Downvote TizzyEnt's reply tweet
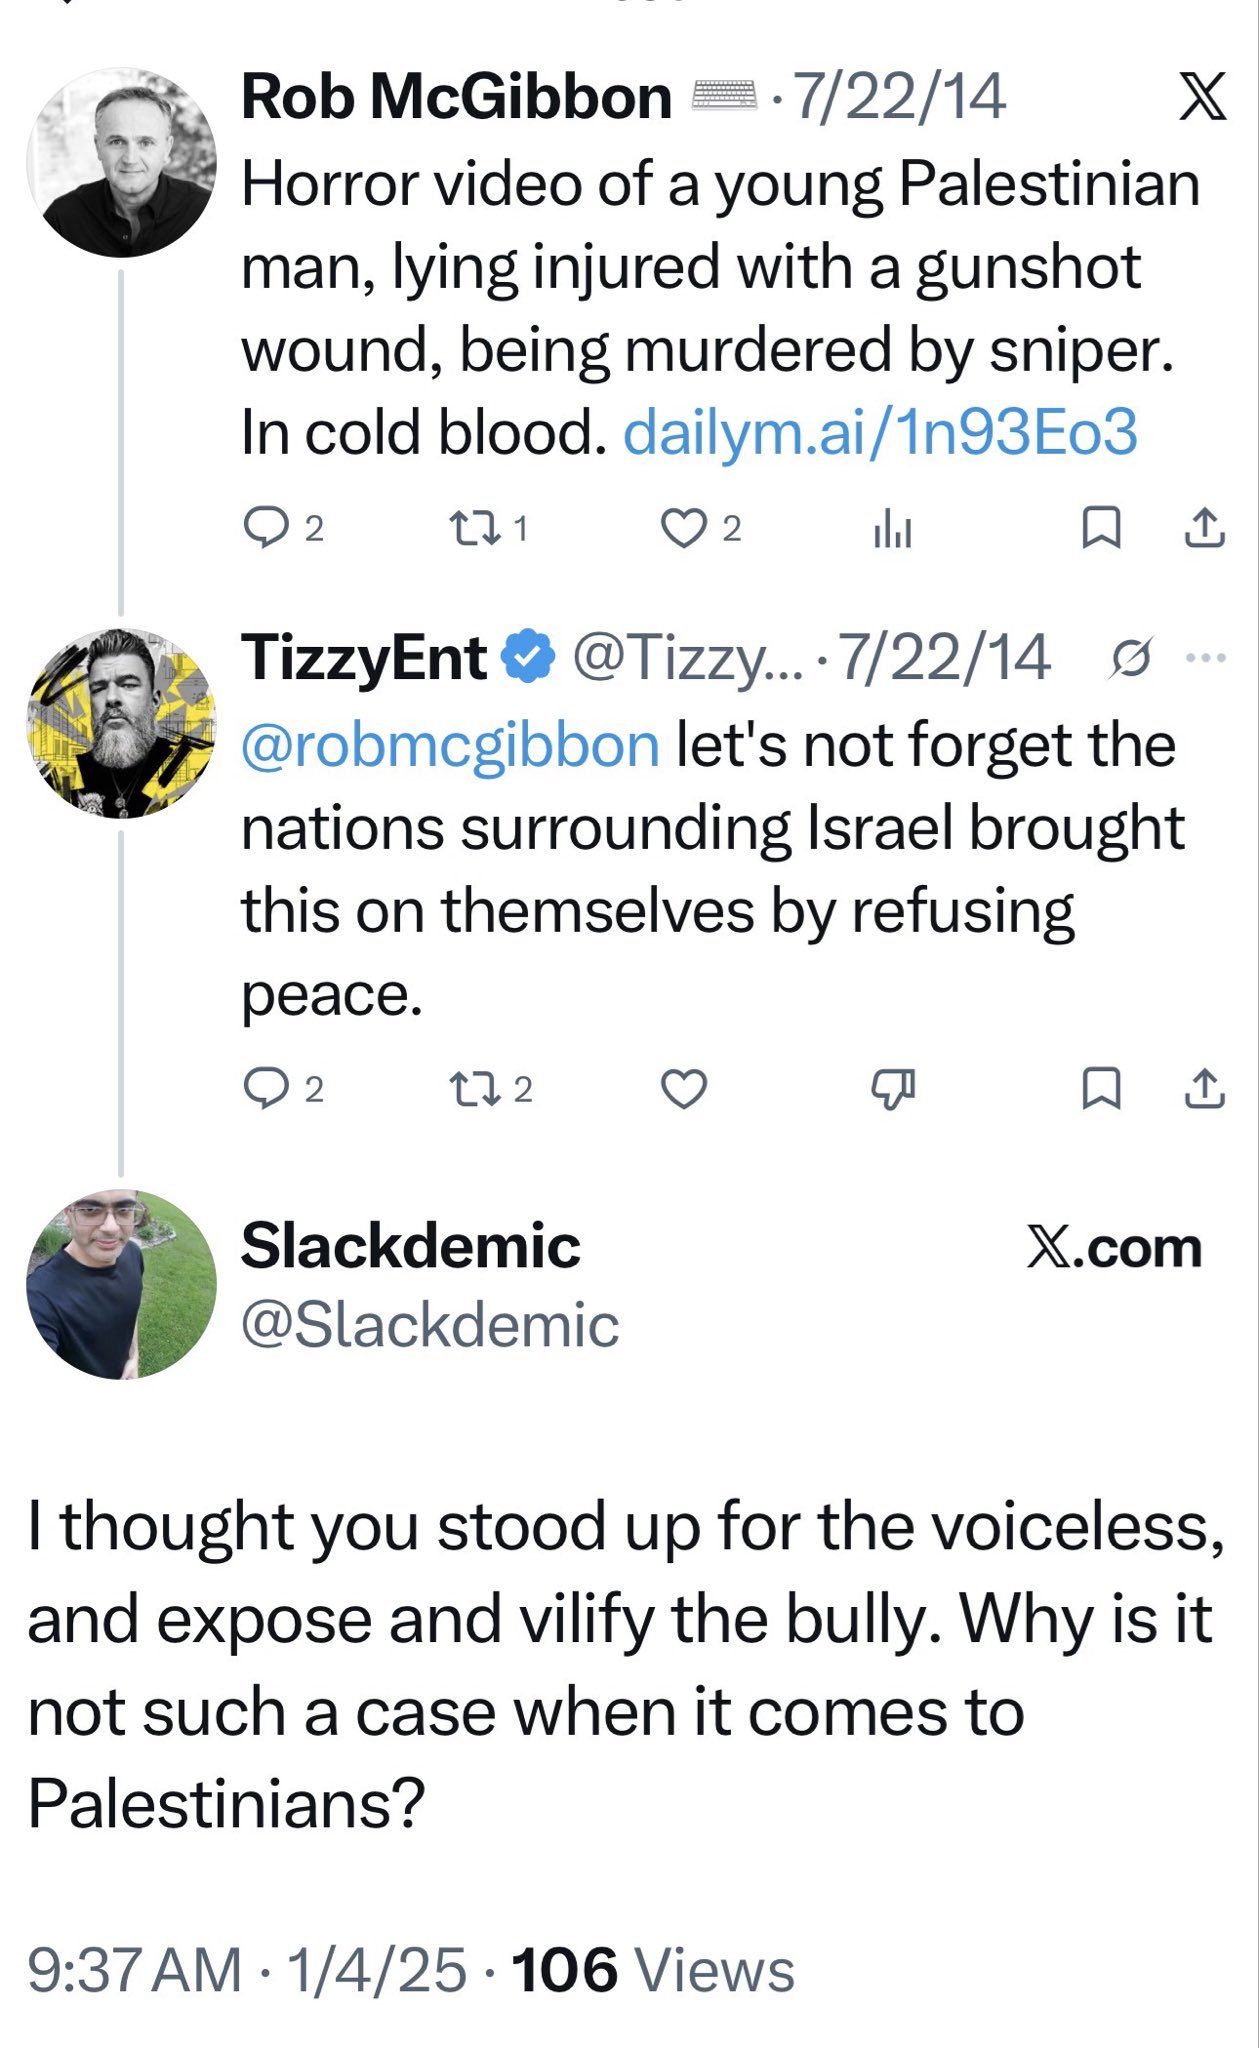This screenshot has height=2048, width=1259. 892,1089
